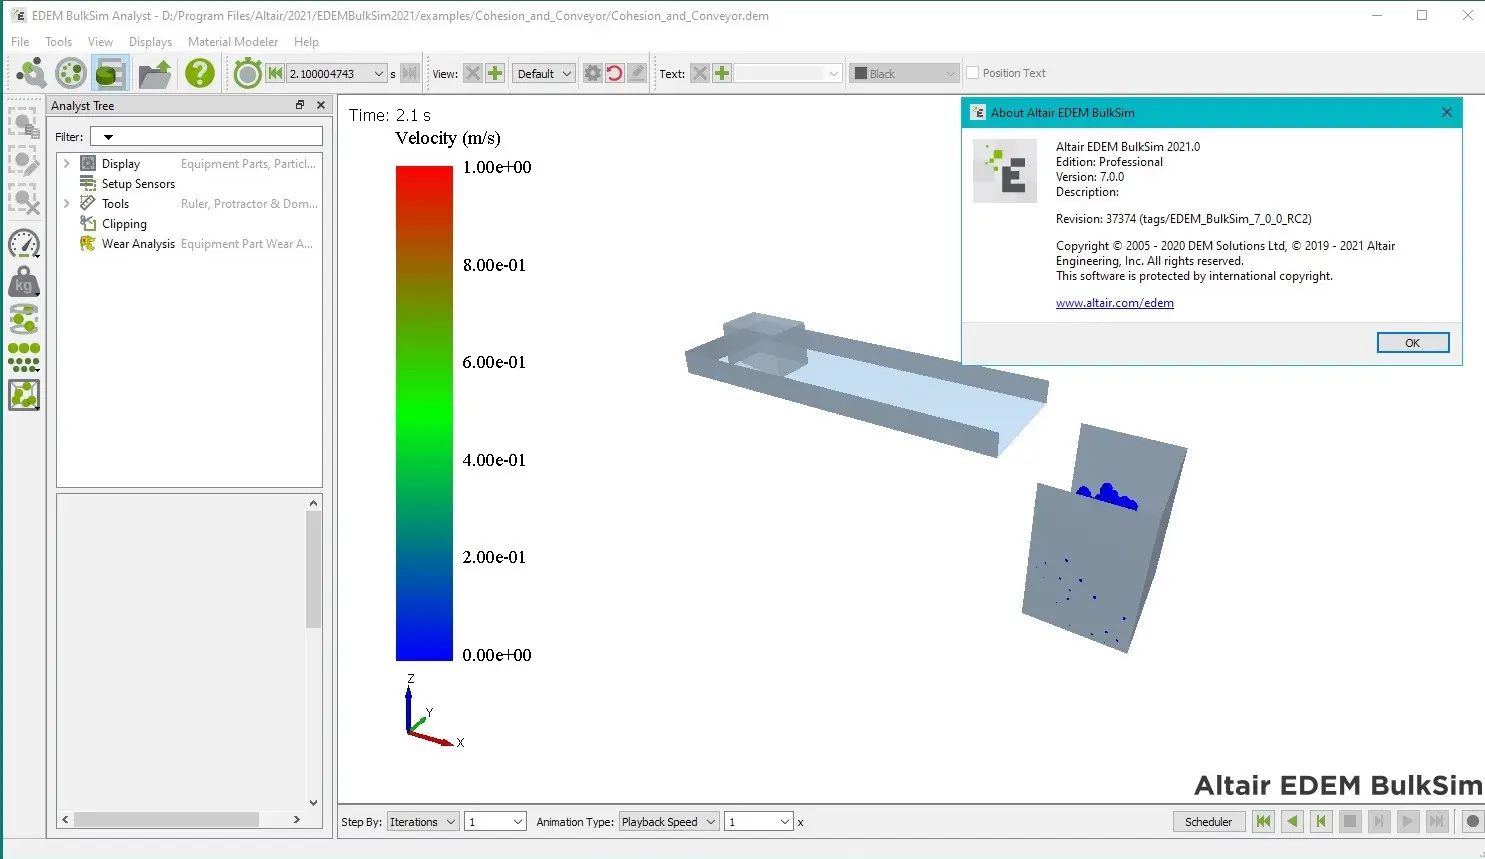Screen dimensions: 1485x859
Task: Step back one frame in playback
Action: [1321, 822]
